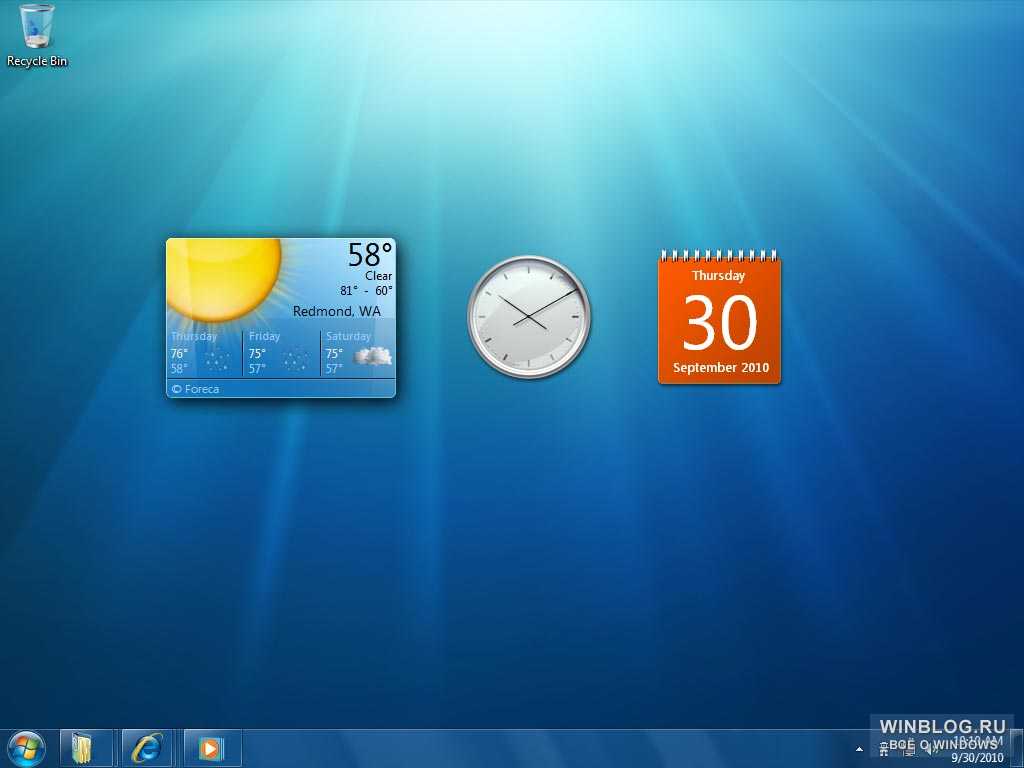This screenshot has width=1024, height=768.
Task: Click the Redmond, WA location link
Action: (x=336, y=312)
